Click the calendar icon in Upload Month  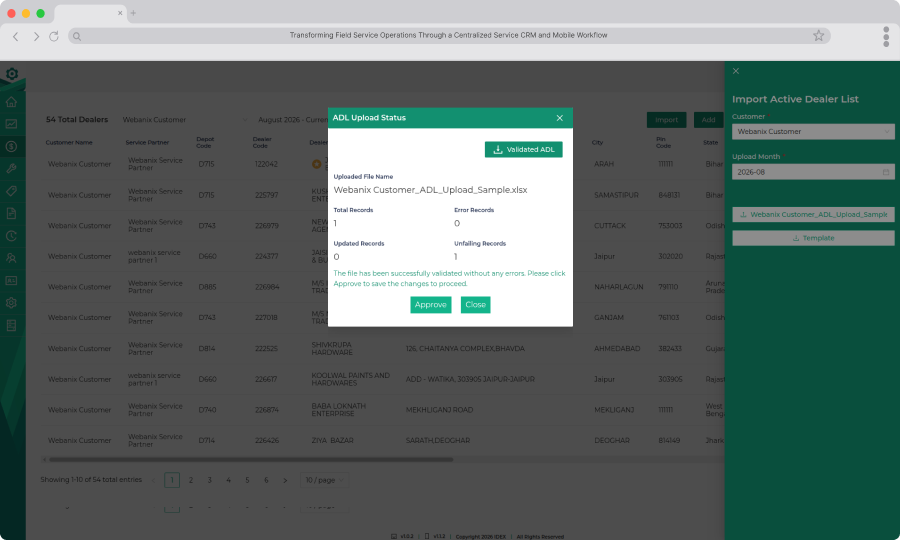pyautogui.click(x=886, y=172)
